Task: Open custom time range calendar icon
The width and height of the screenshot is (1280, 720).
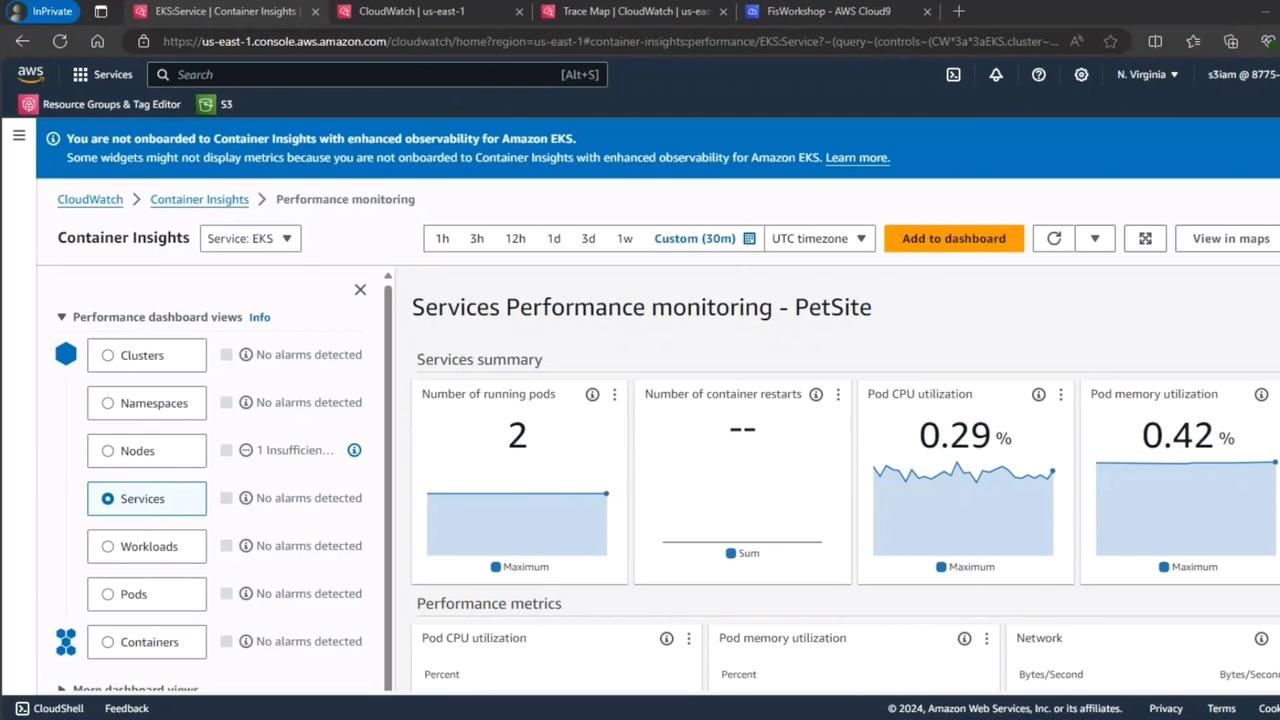Action: [x=749, y=239]
